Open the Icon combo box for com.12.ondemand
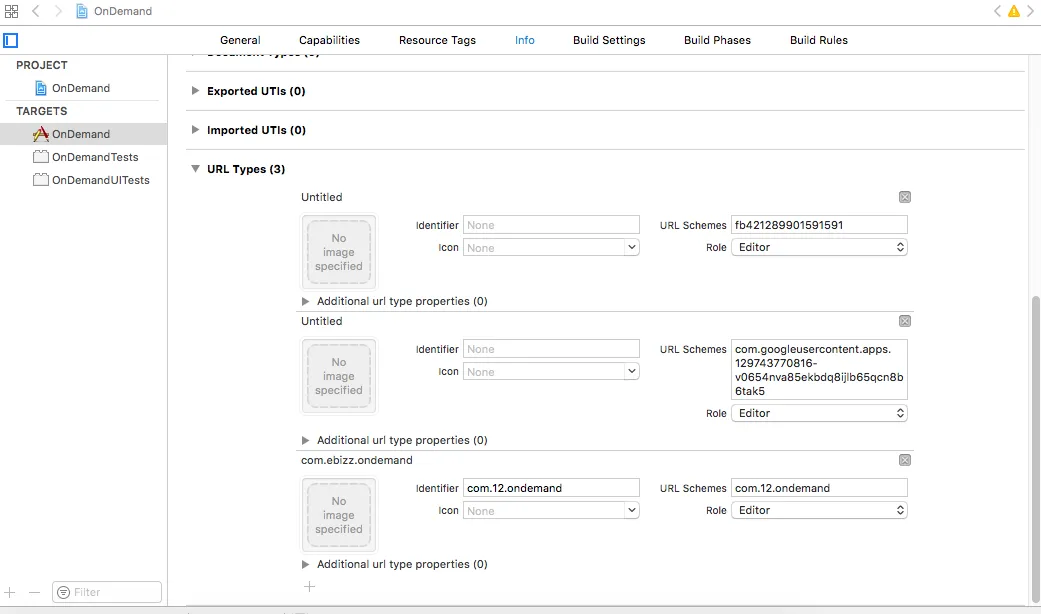This screenshot has width=1041, height=614. click(x=551, y=510)
